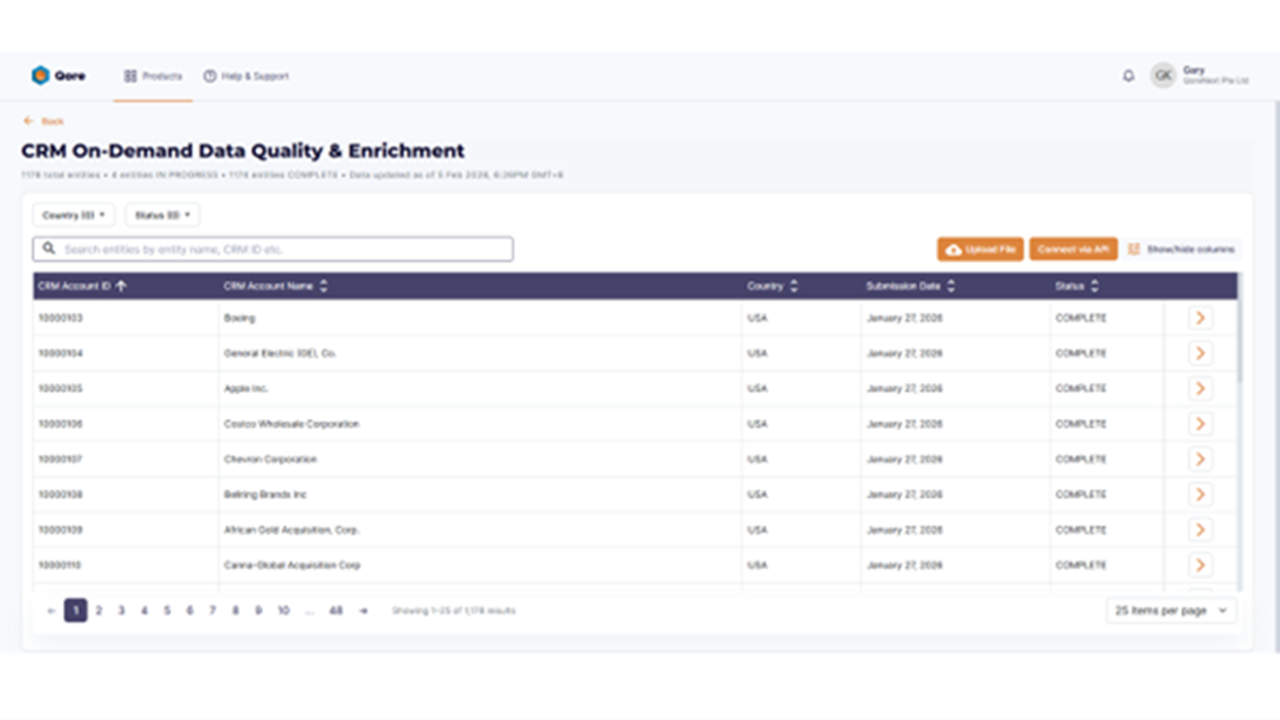The image size is (1280, 720).
Task: Click the search magnifier icon
Action: [49, 249]
